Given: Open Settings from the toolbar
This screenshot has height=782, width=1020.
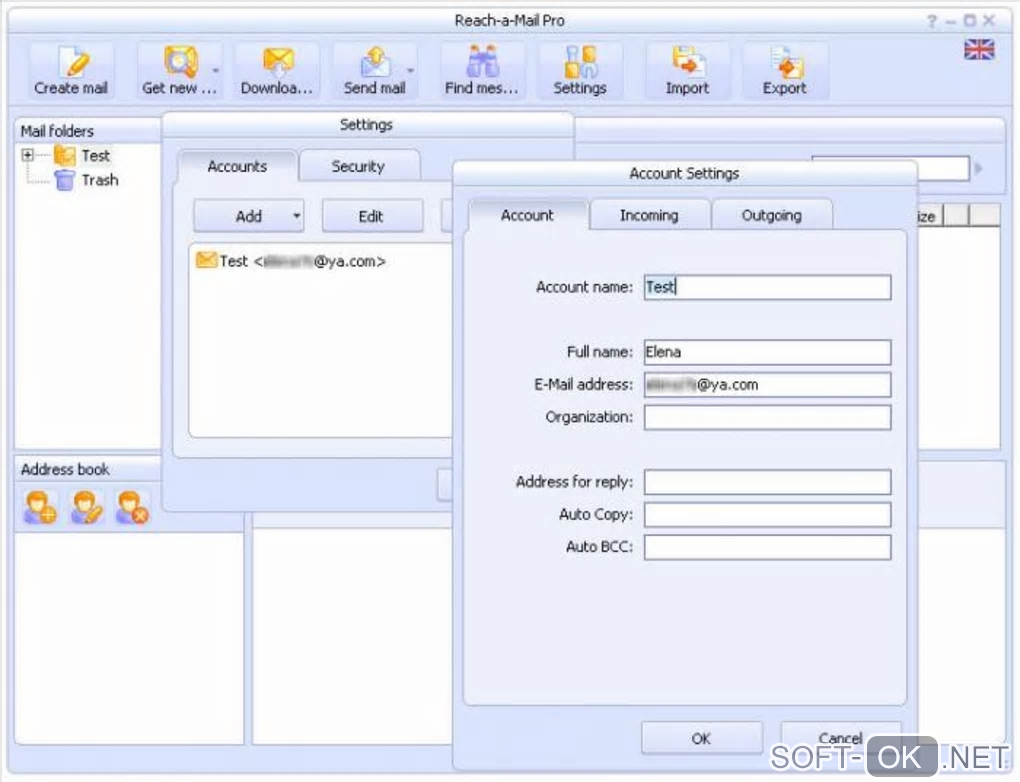Looking at the screenshot, I should (580, 70).
